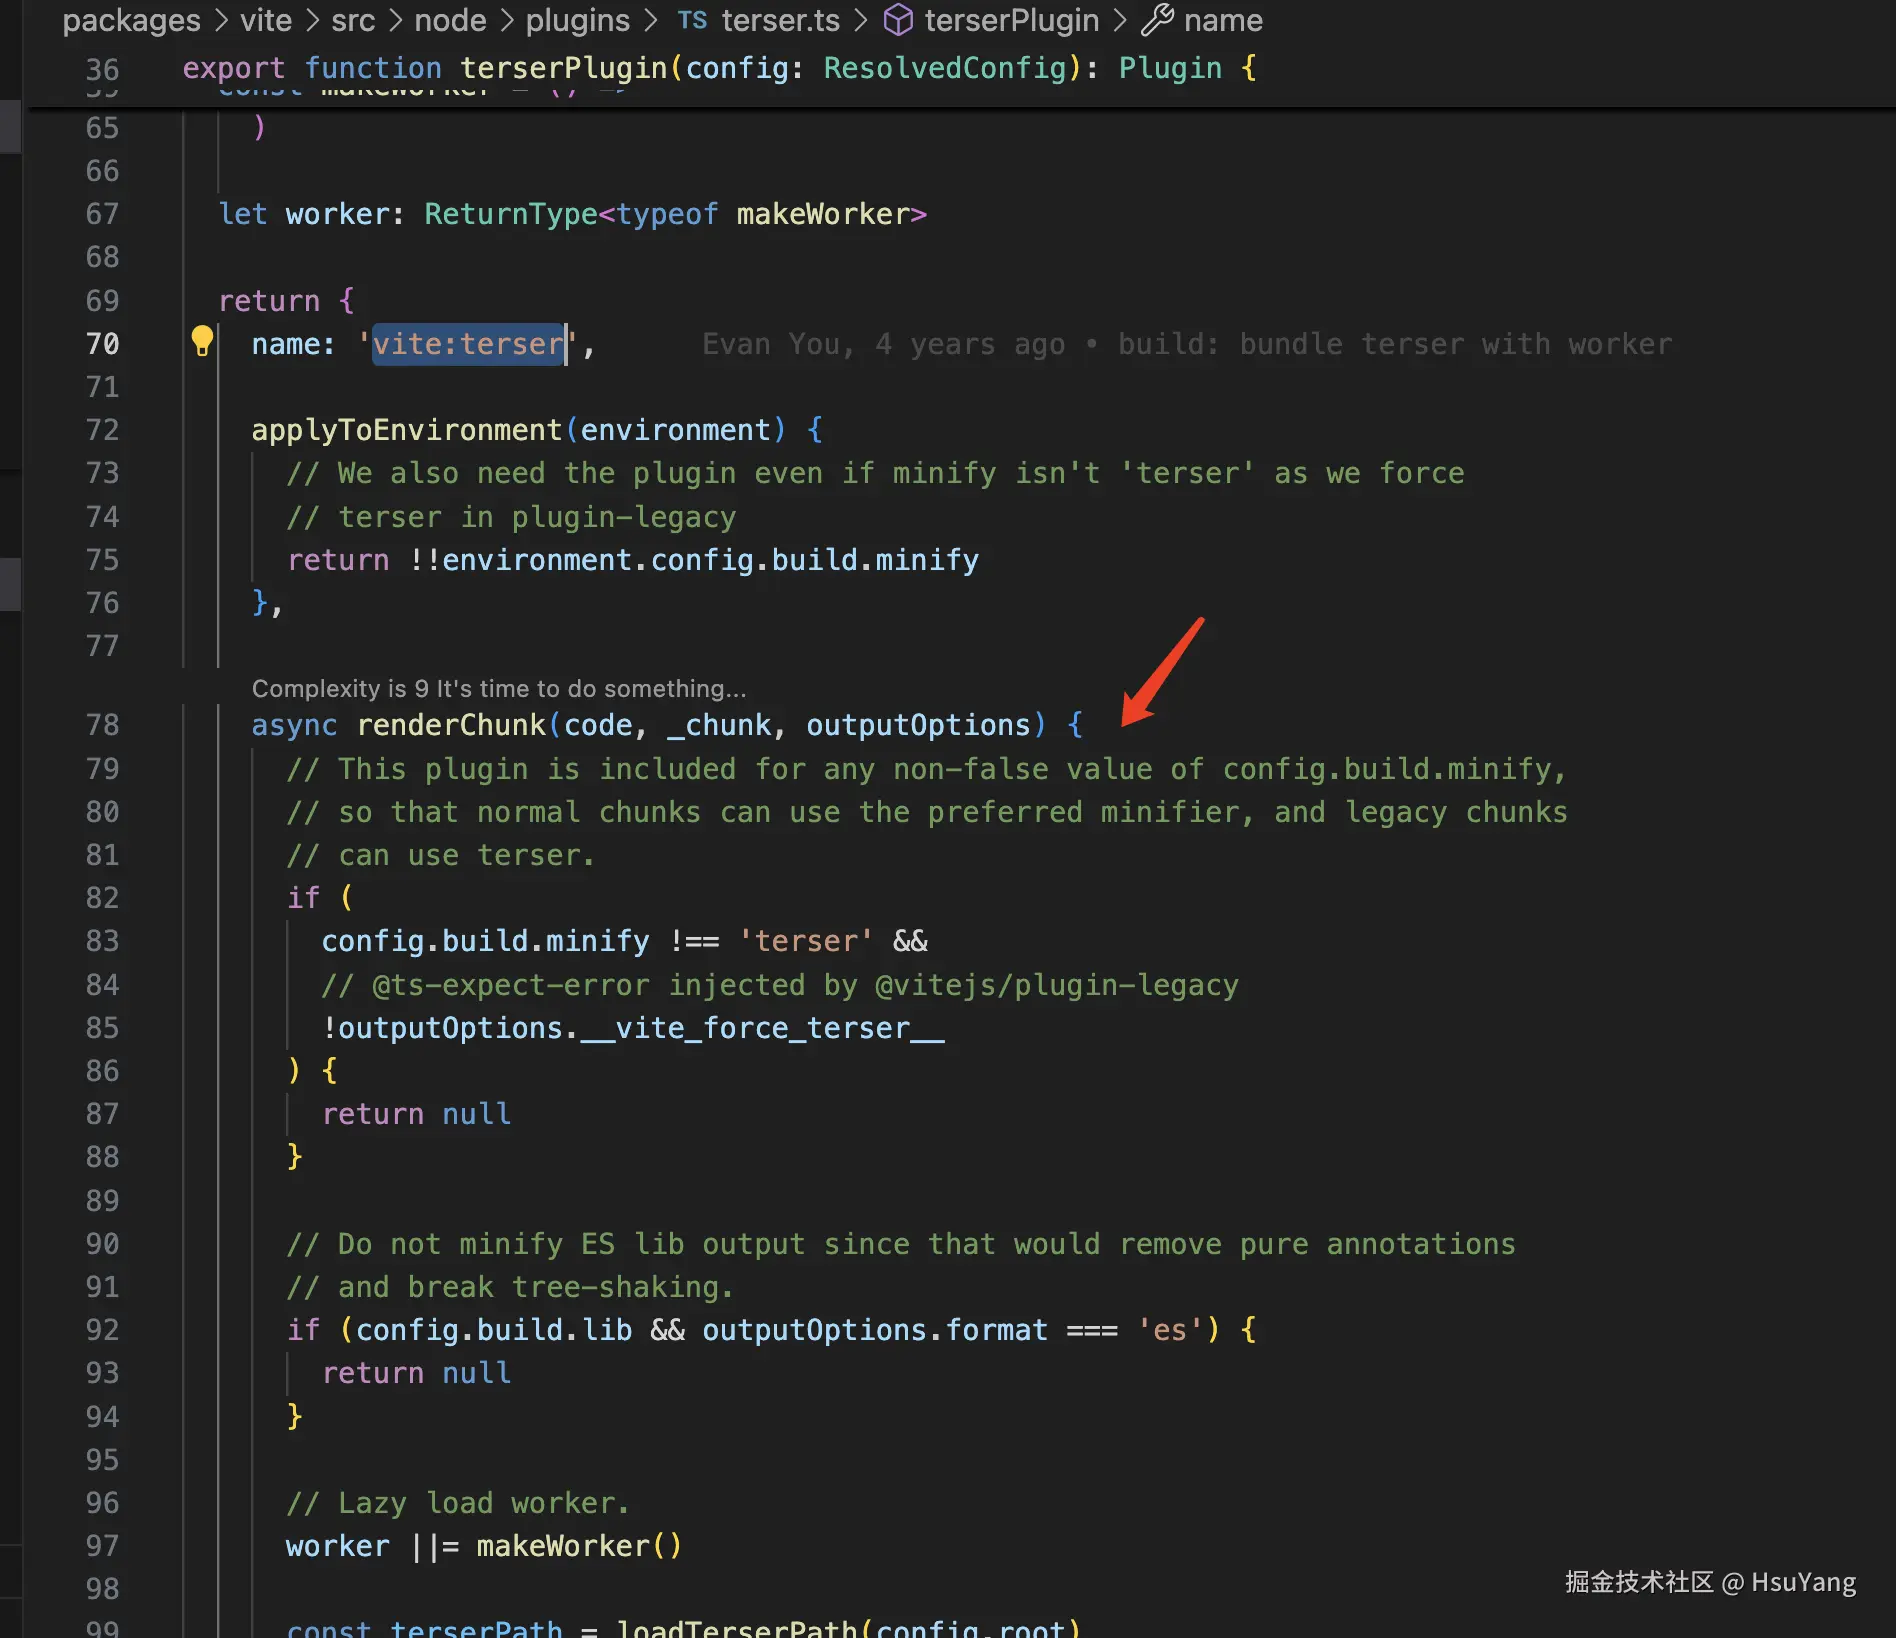
Task: Click the complexity CodeLens message
Action: (x=499, y=688)
